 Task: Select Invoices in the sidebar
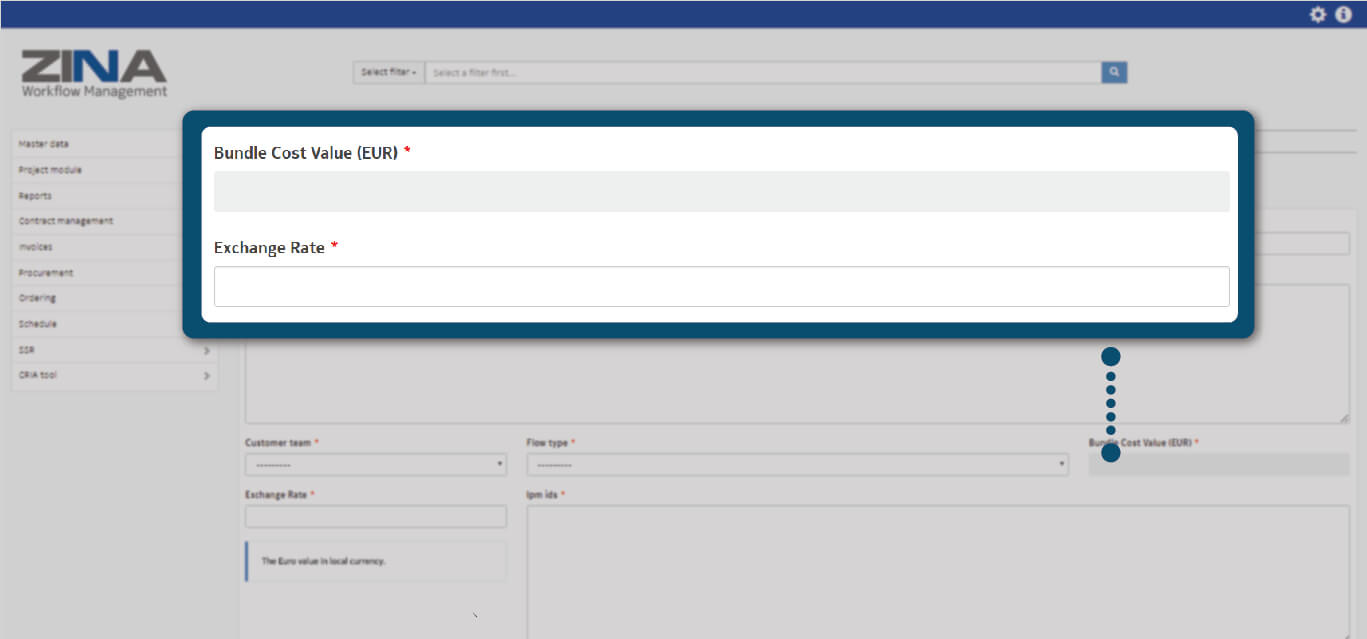click(36, 247)
